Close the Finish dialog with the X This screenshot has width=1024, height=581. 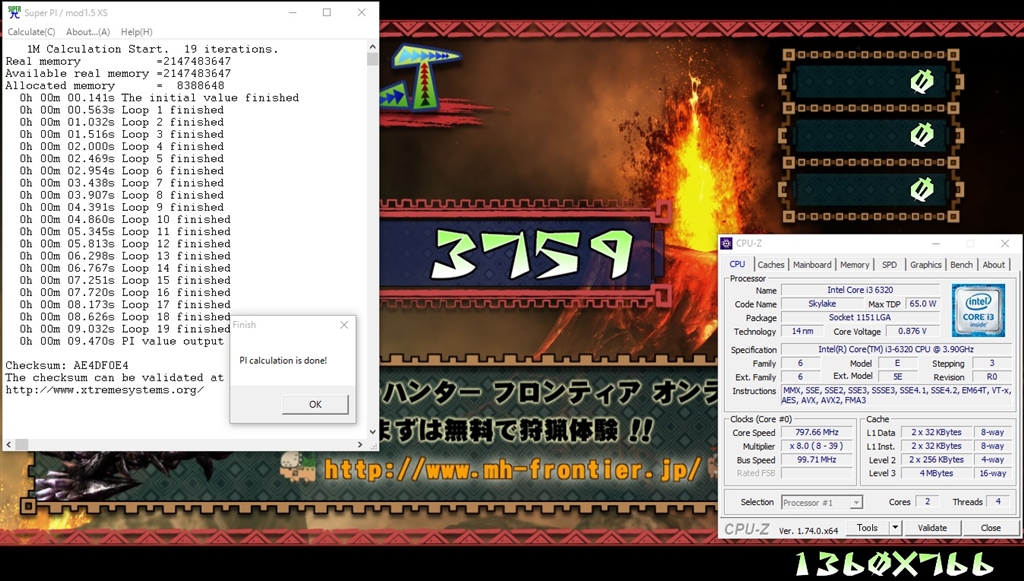tap(344, 325)
